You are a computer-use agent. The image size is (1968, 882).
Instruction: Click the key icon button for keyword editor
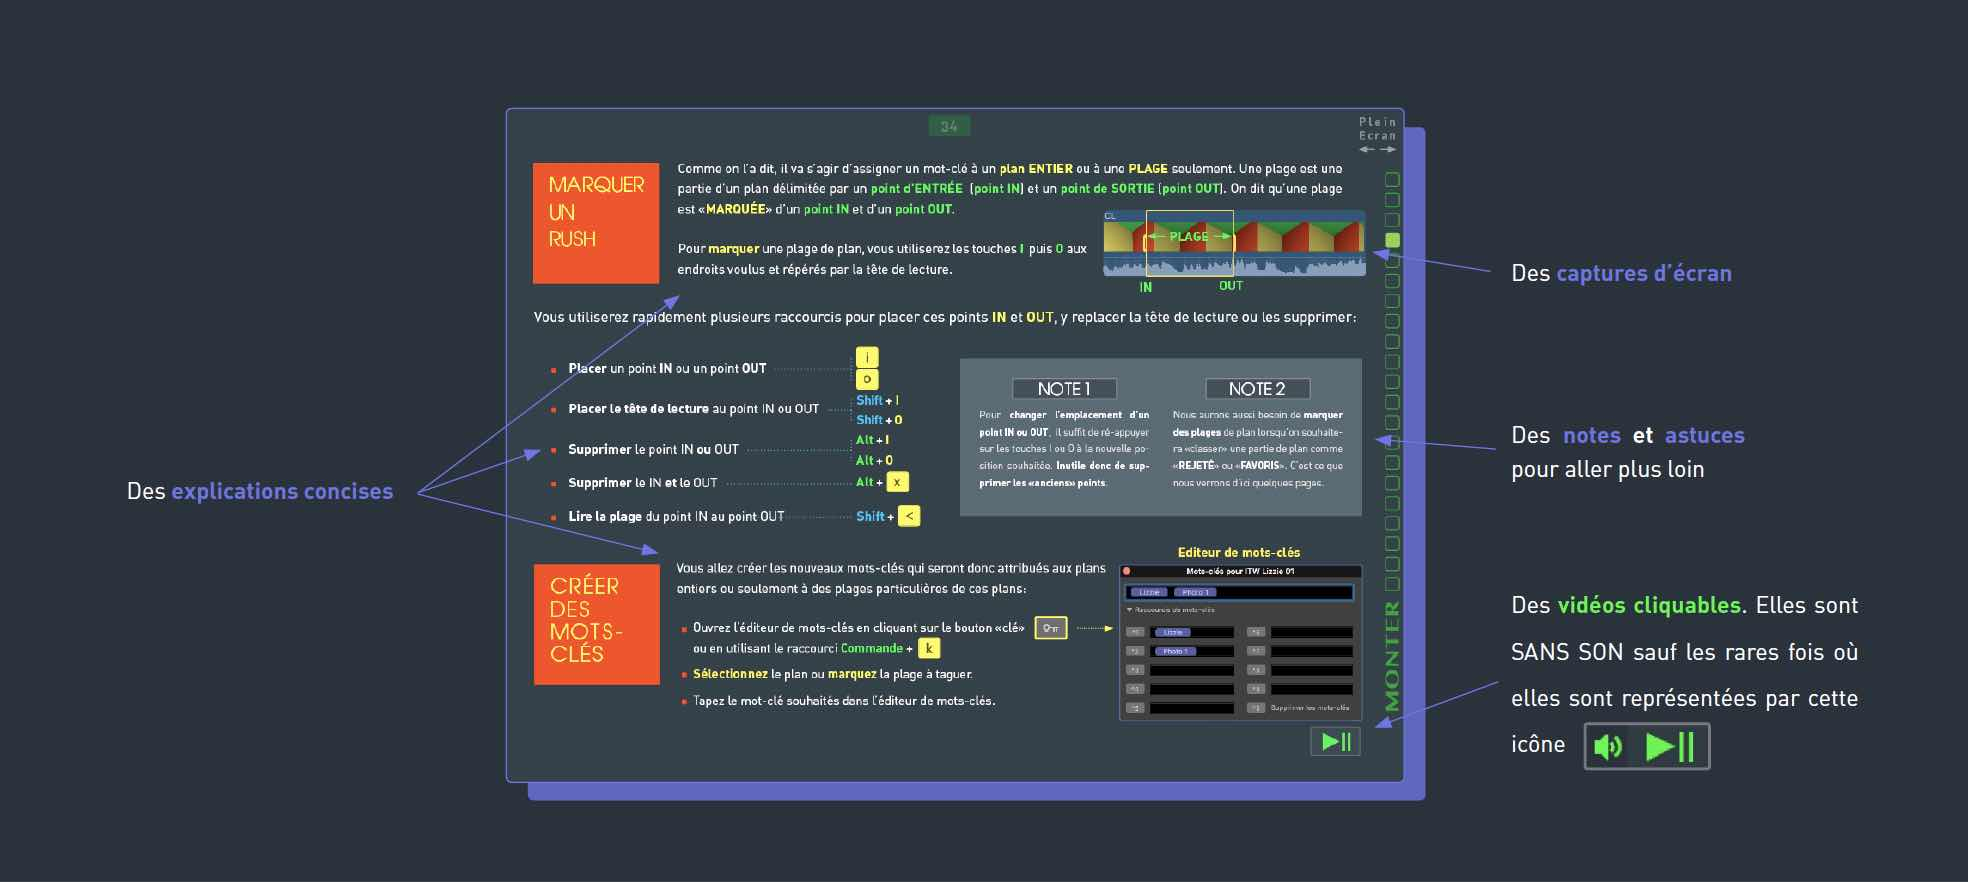tap(1050, 628)
